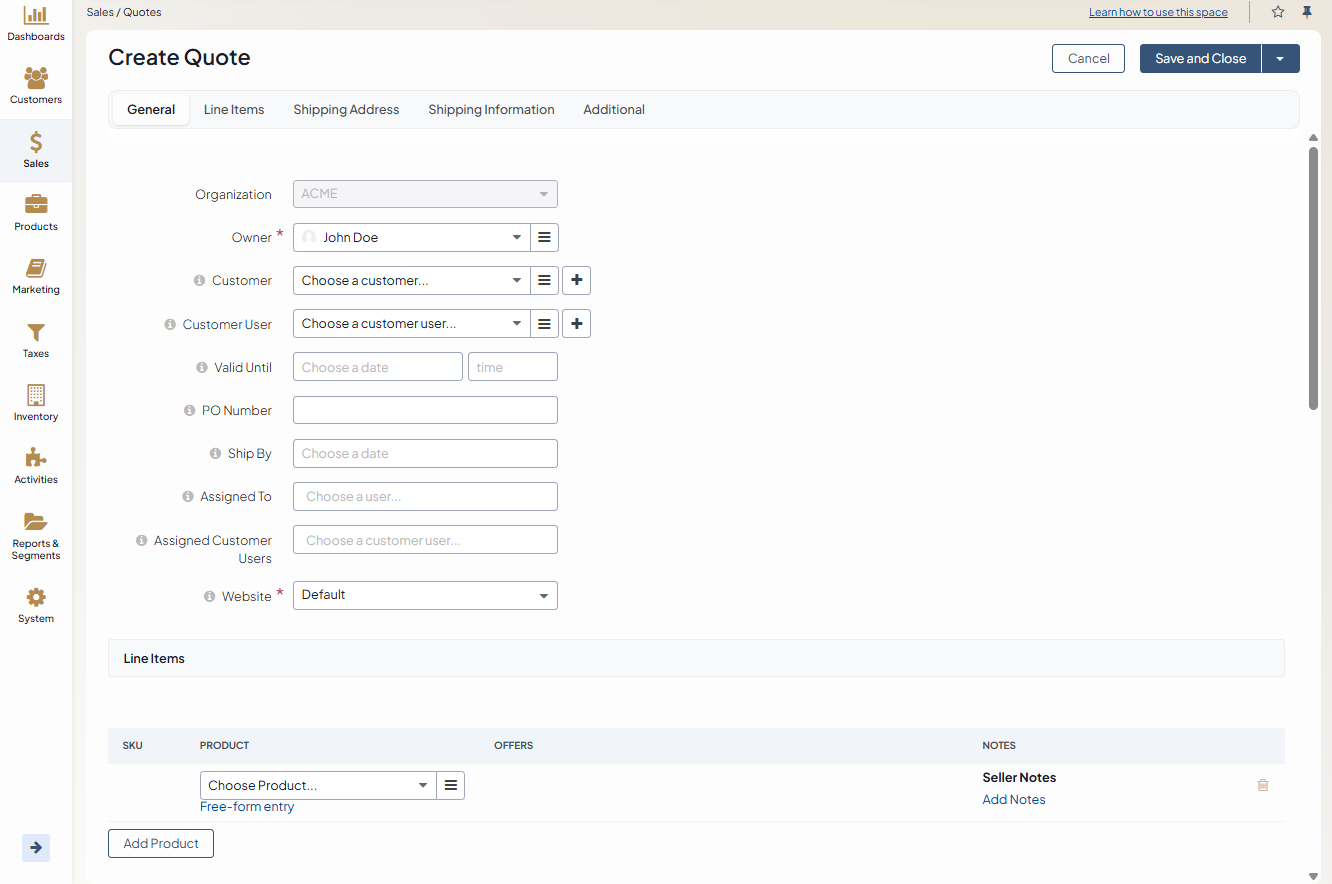Switch to the Line Items tab
The image size is (1332, 884).
tap(234, 110)
